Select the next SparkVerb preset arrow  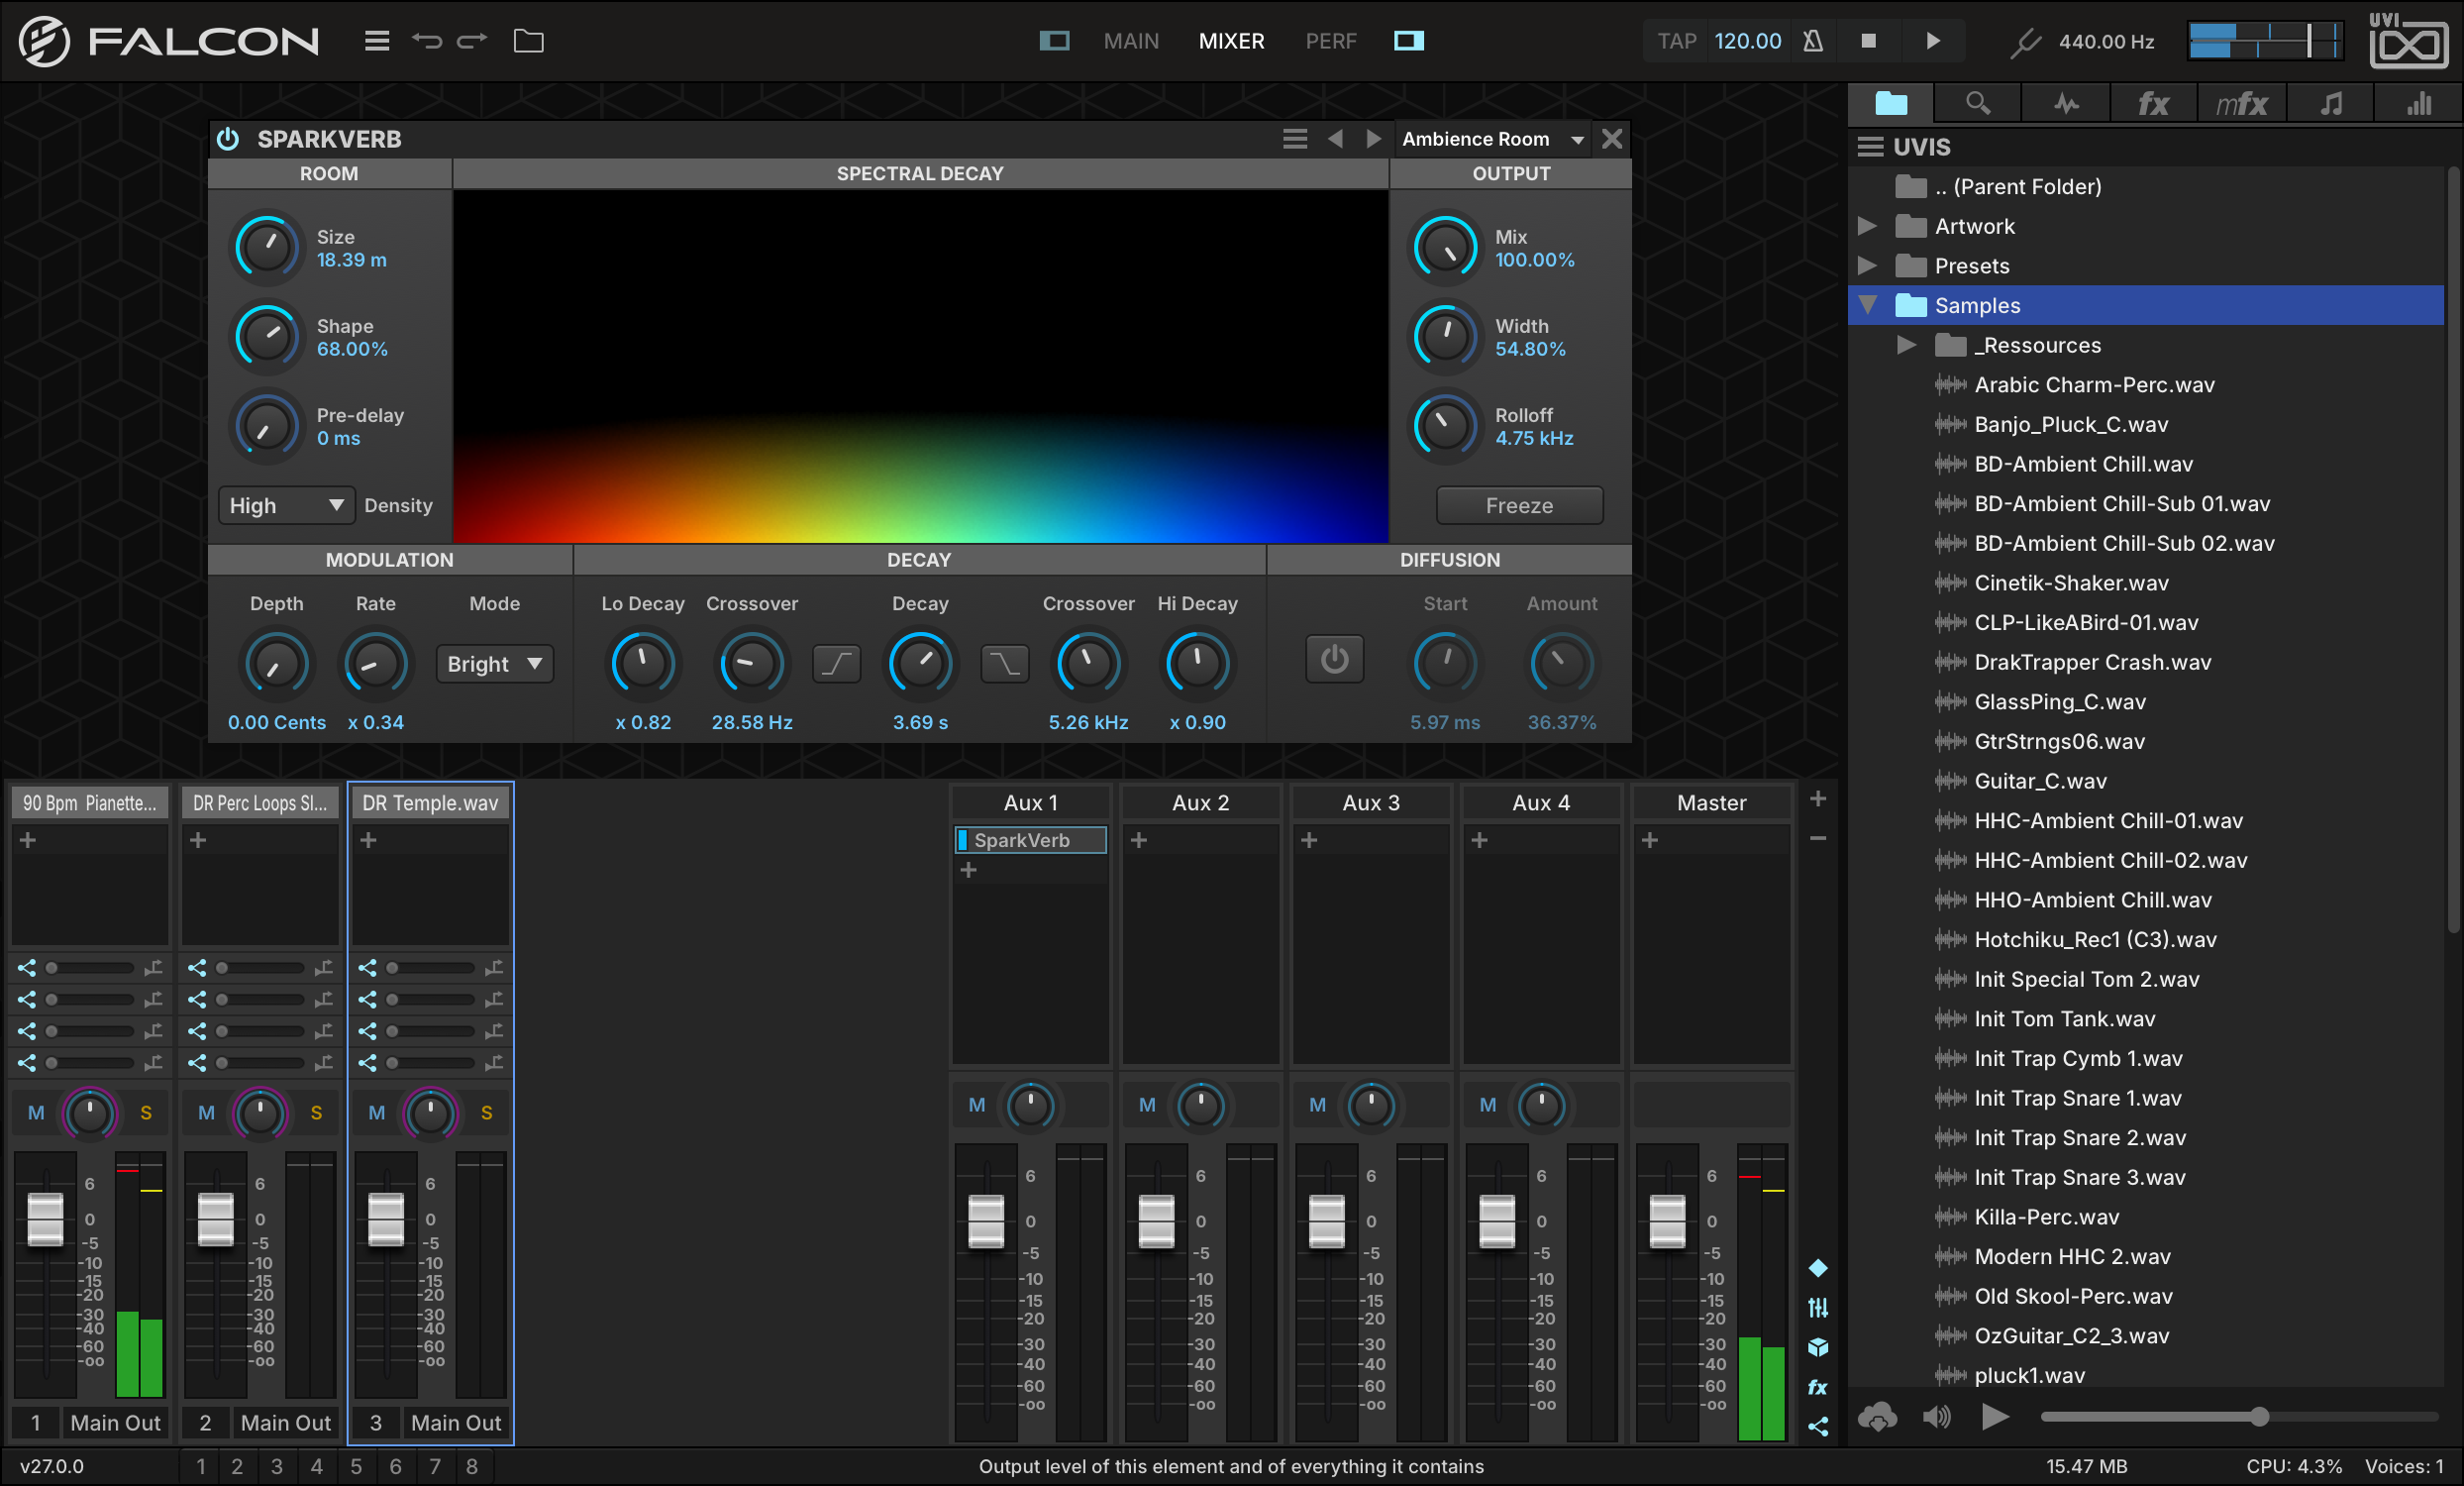pos(1374,139)
